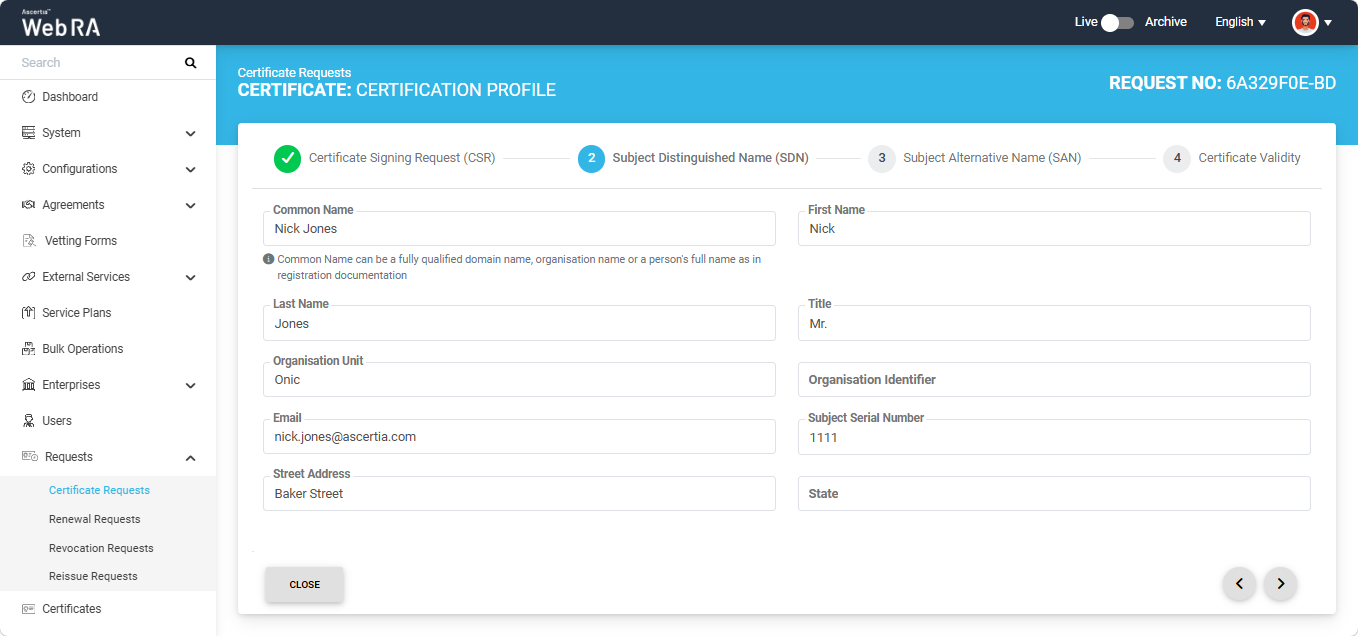This screenshot has height=636, width=1358.
Task: Expand the Agreements chevron
Action: [191, 206]
